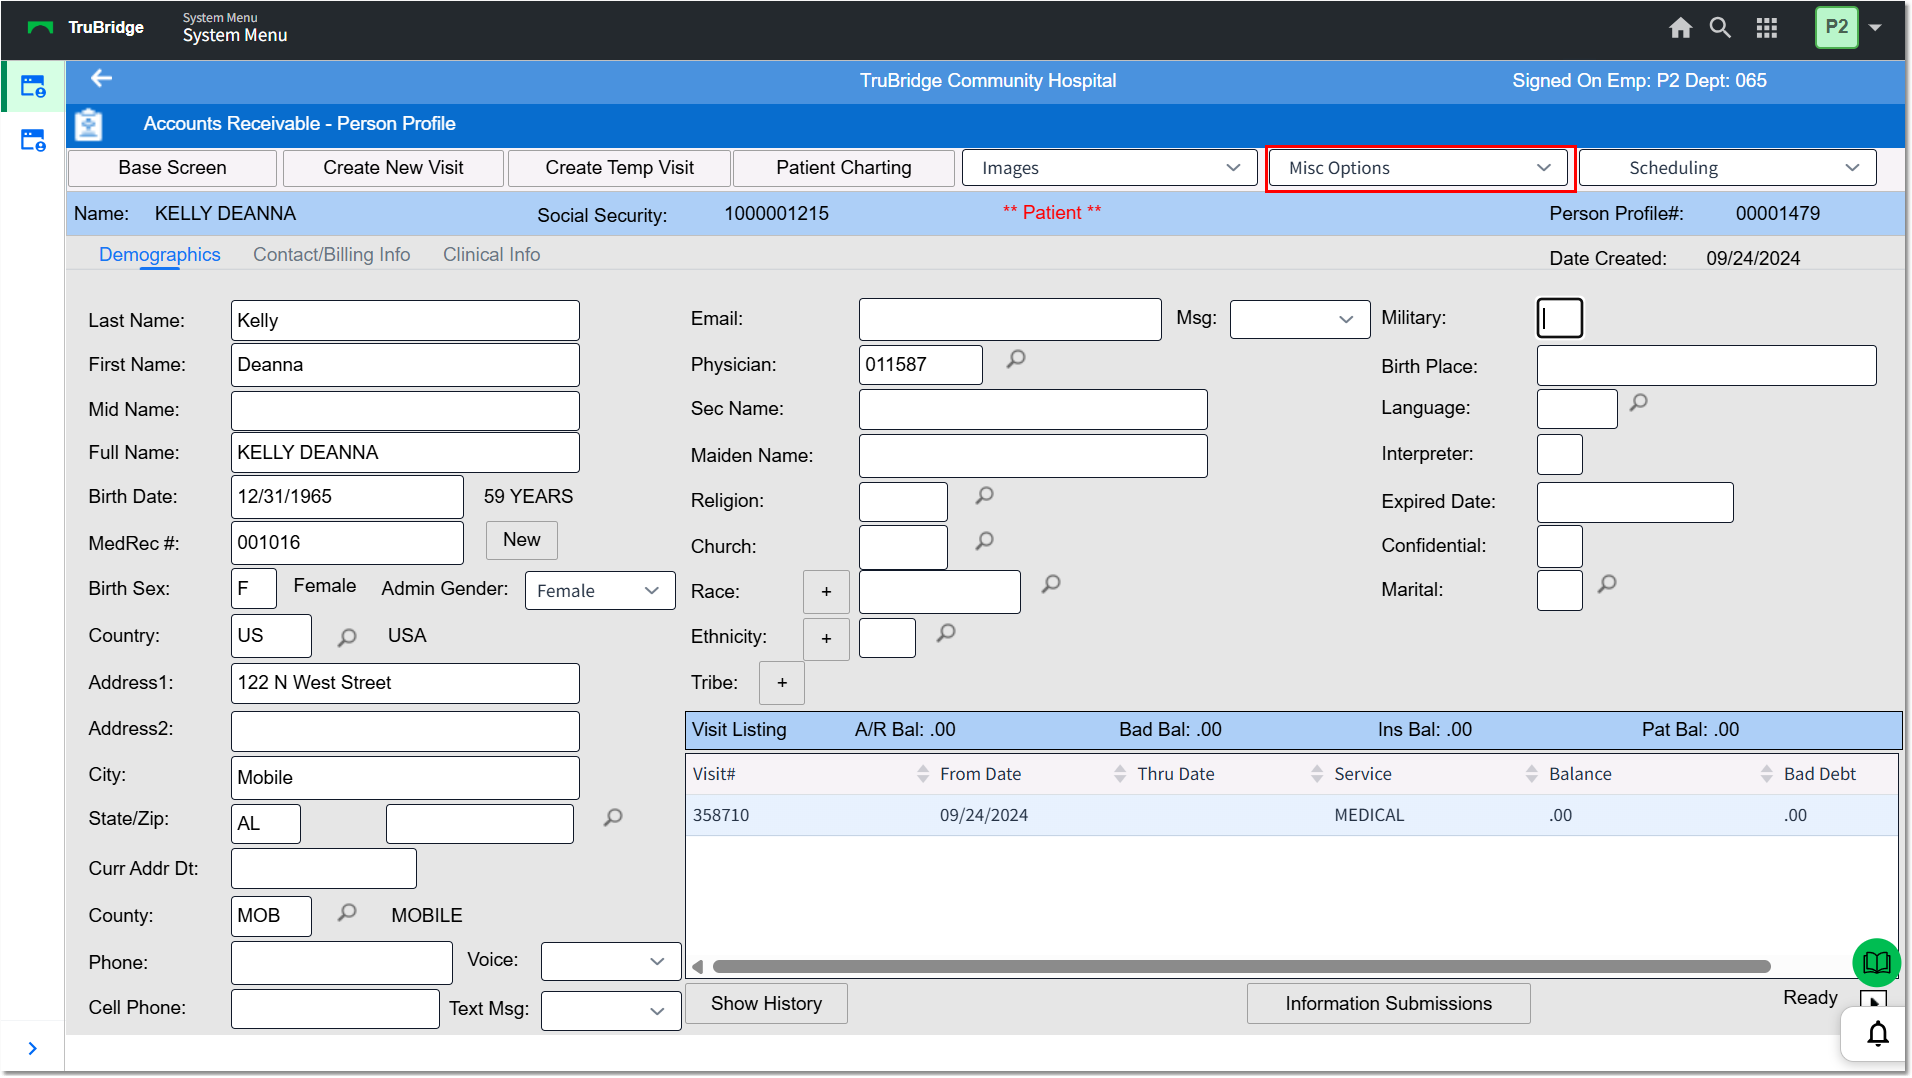Viewport: 1912px width, 1078px height.
Task: Open the search magnifier in top bar
Action: pyautogui.click(x=1720, y=28)
